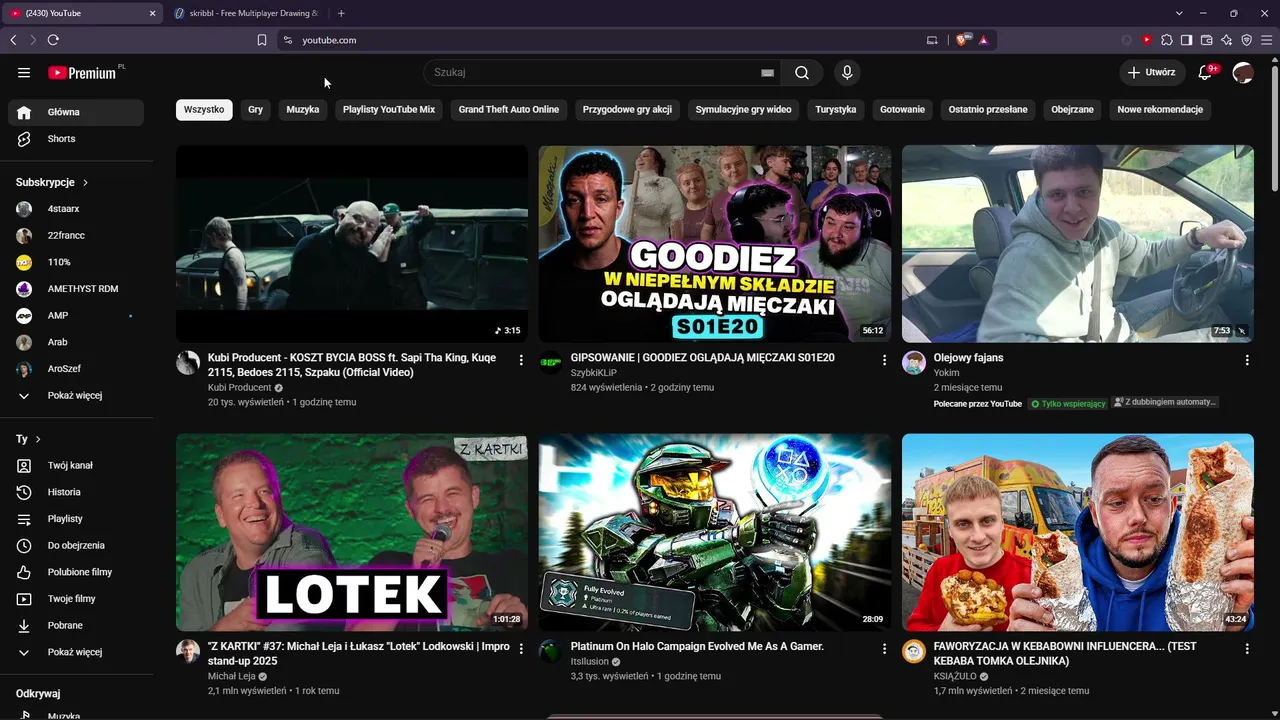This screenshot has width=1280, height=720.
Task: Open Shorts from the sidebar
Action: pyautogui.click(x=76, y=139)
